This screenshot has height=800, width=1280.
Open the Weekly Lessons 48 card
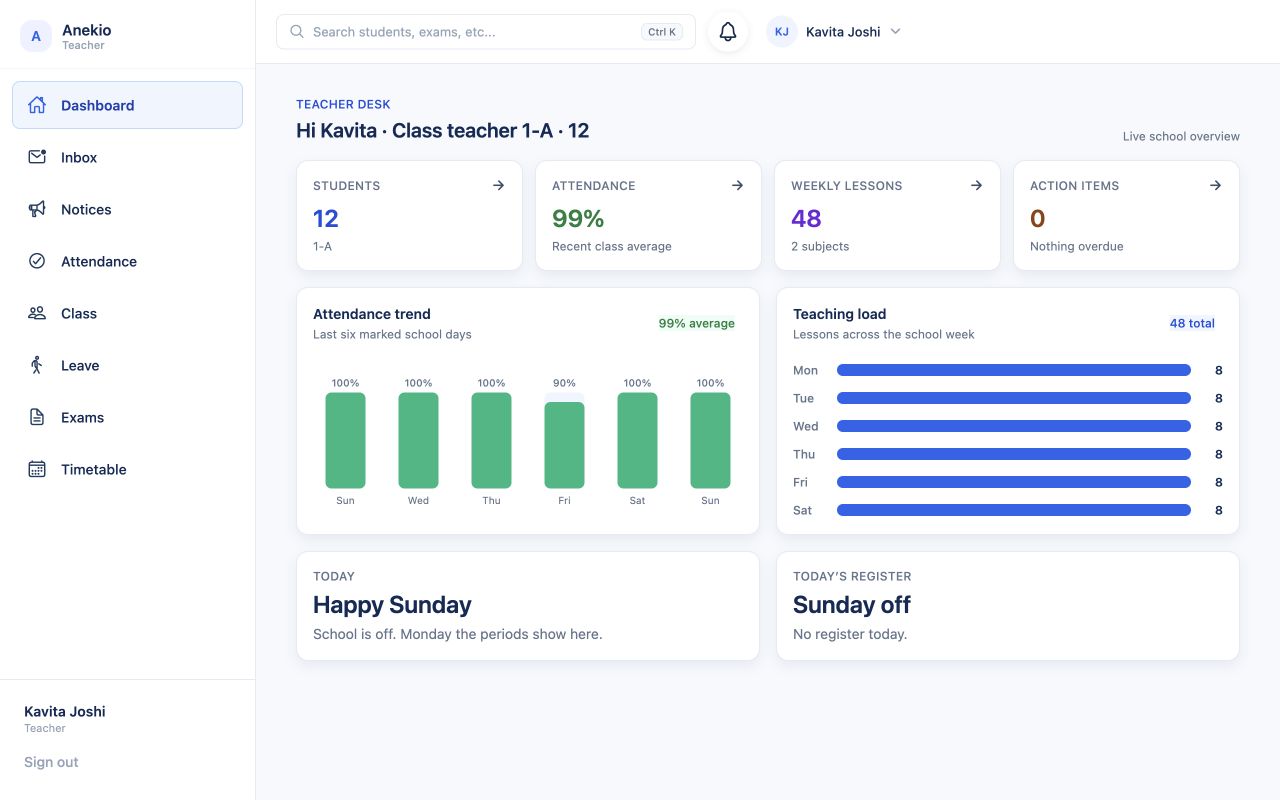click(x=887, y=216)
